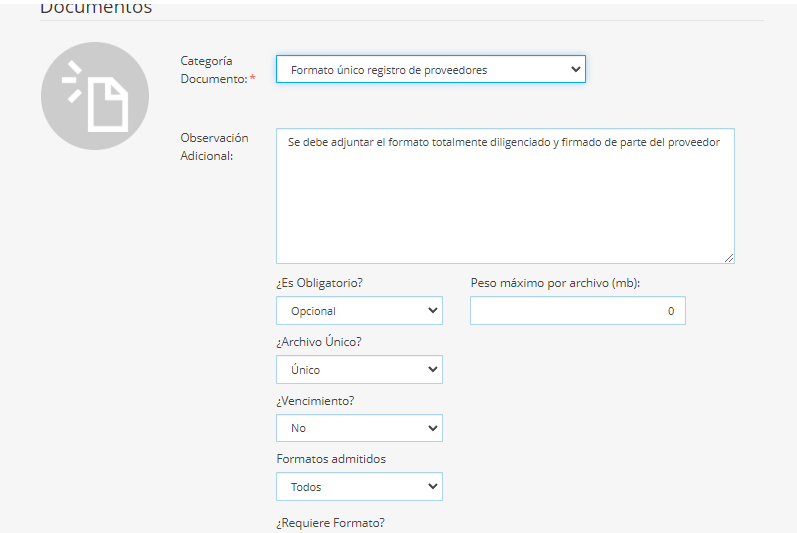The image size is (797, 533).
Task: Click the ¿Es Obligatorio? label text
Action: coord(319,283)
